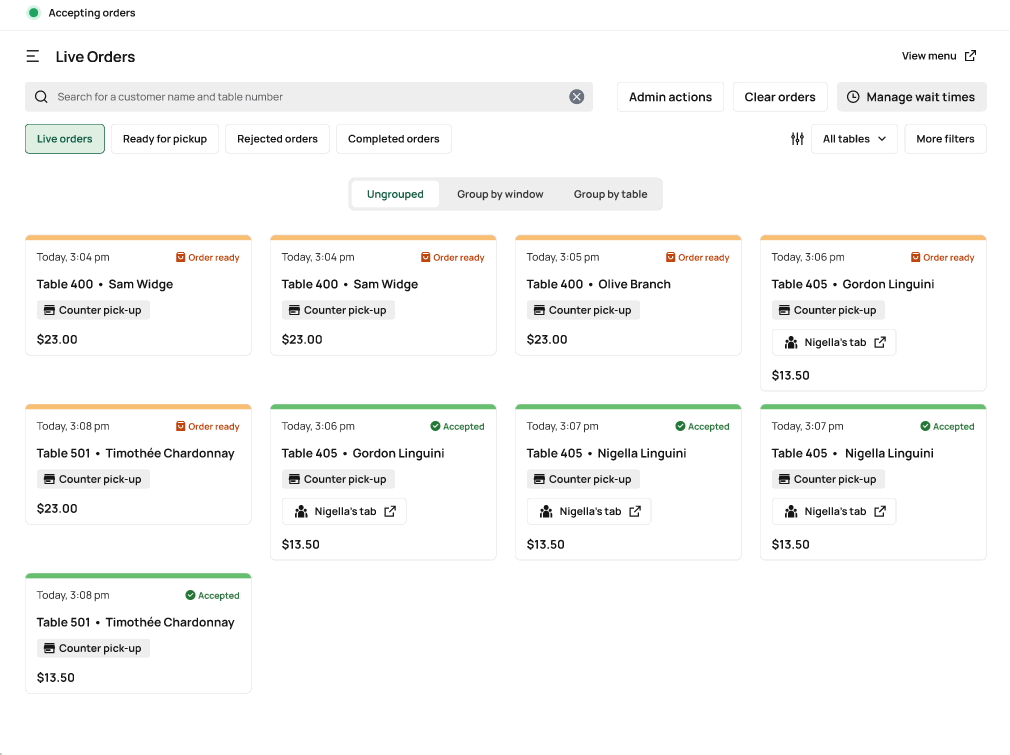
Task: Open the hamburger navigation menu
Action: point(32,57)
